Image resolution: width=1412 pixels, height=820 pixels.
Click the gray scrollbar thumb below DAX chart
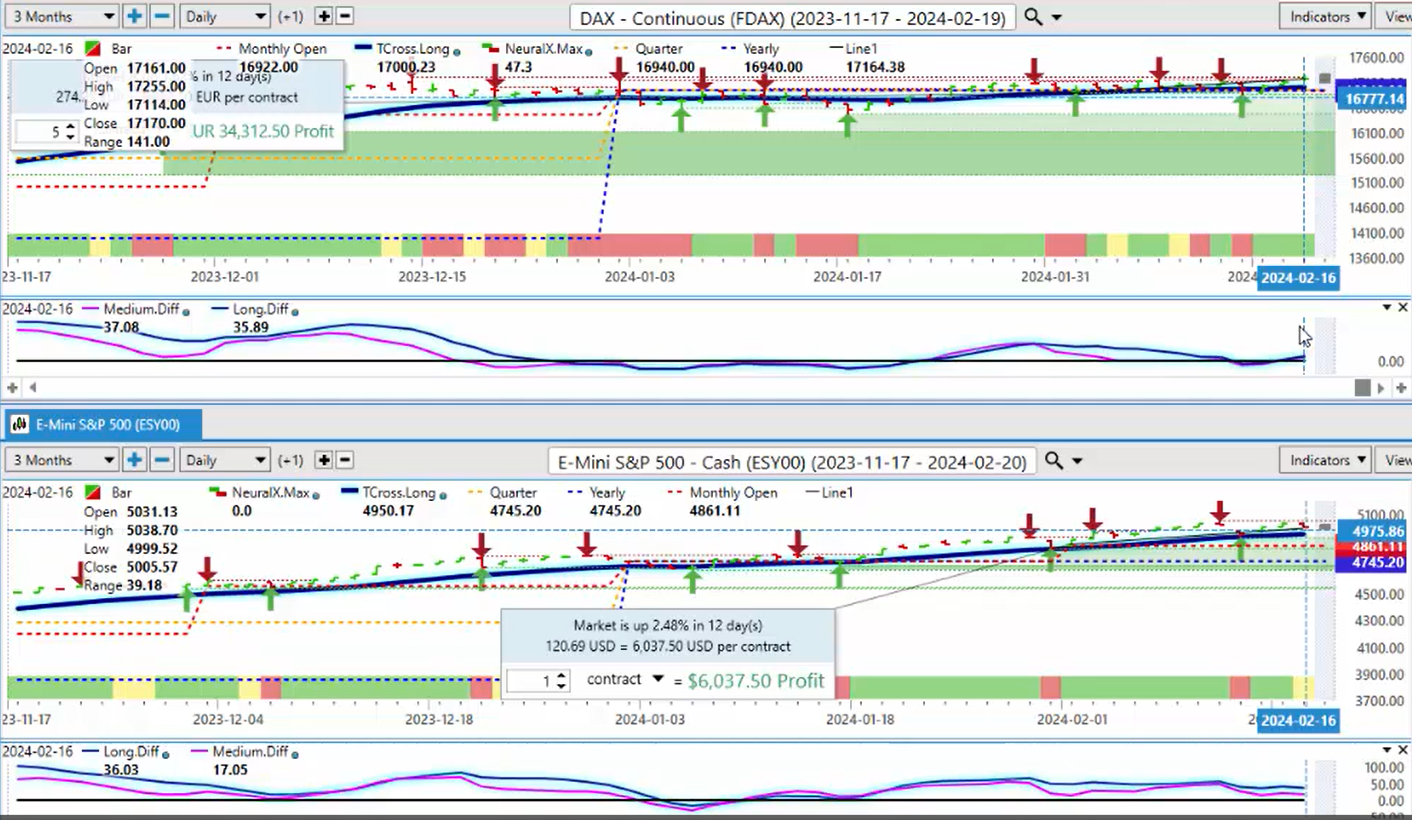point(1362,387)
